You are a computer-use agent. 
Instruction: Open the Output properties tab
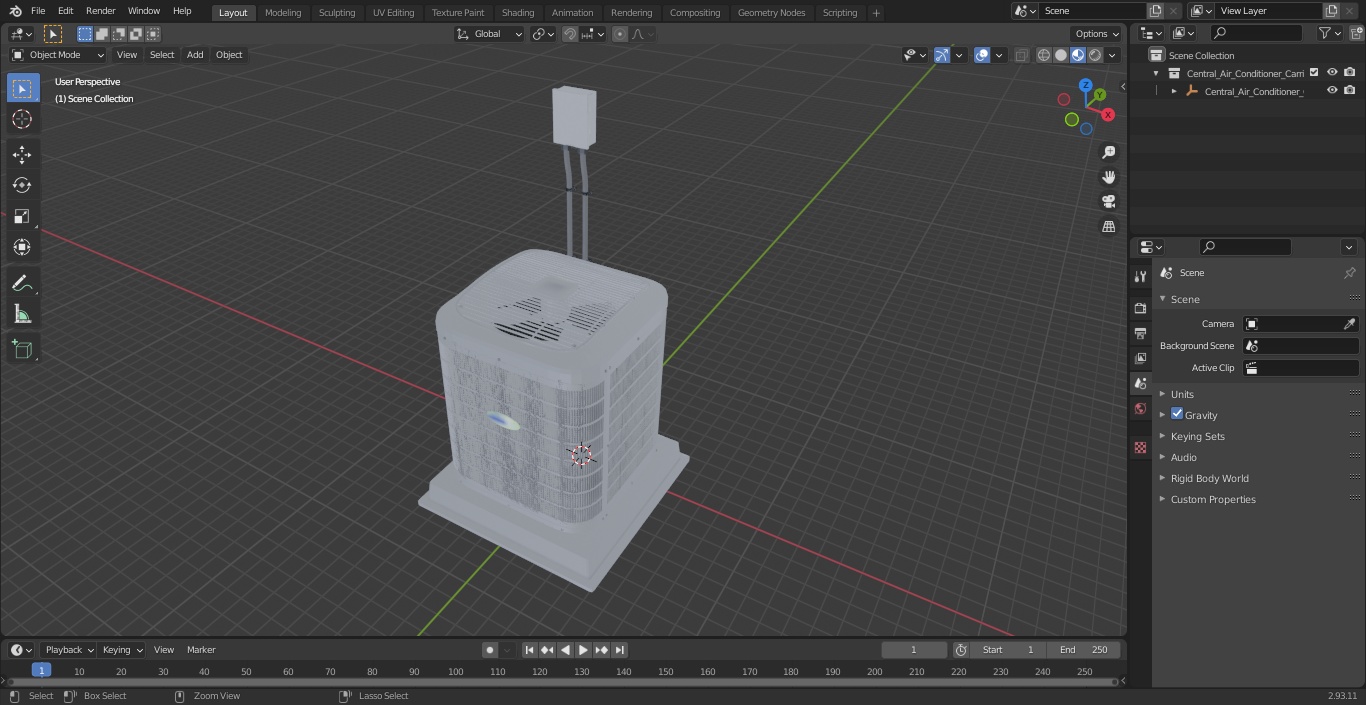tap(1140, 333)
